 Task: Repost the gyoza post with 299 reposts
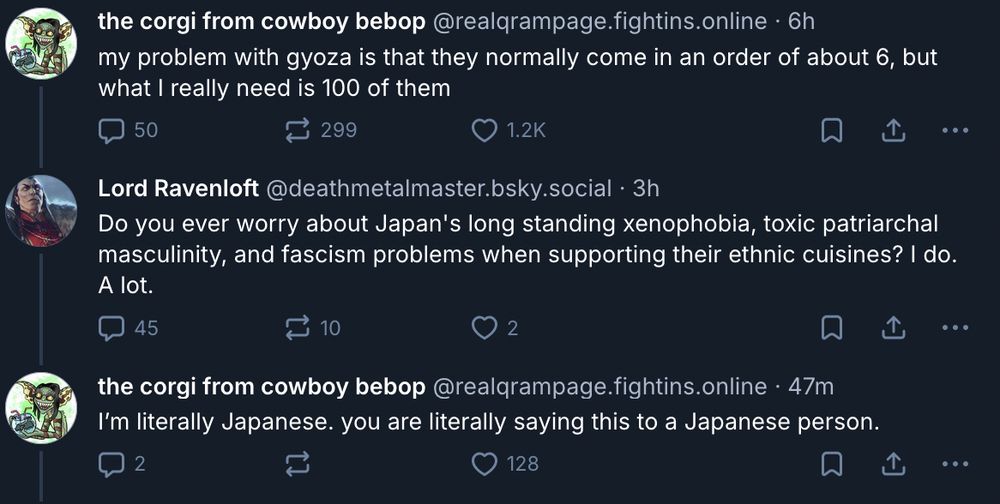point(298,130)
